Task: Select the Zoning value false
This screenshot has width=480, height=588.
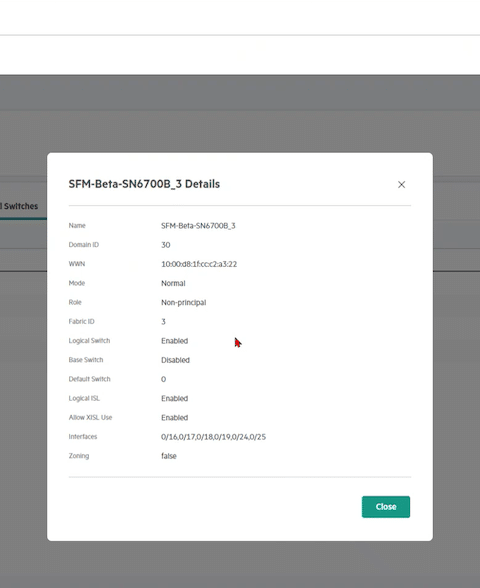Action: coord(168,456)
